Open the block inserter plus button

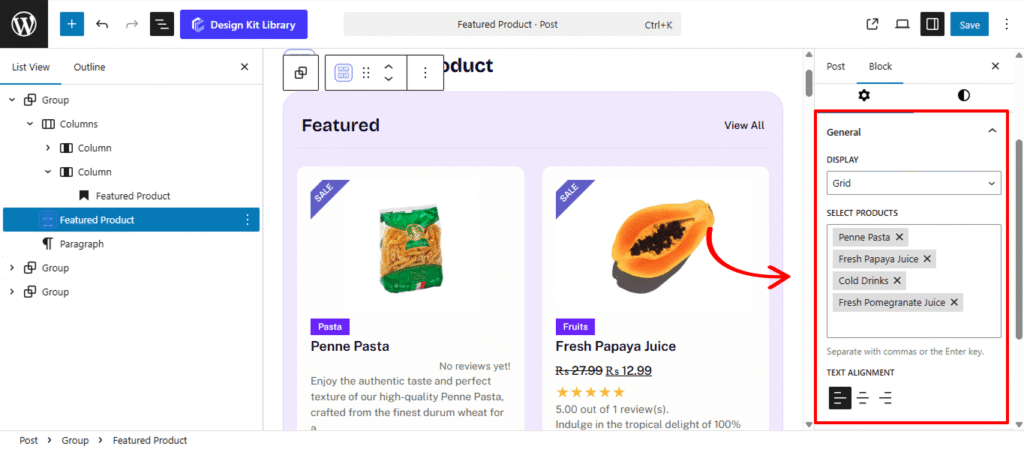[x=72, y=24]
